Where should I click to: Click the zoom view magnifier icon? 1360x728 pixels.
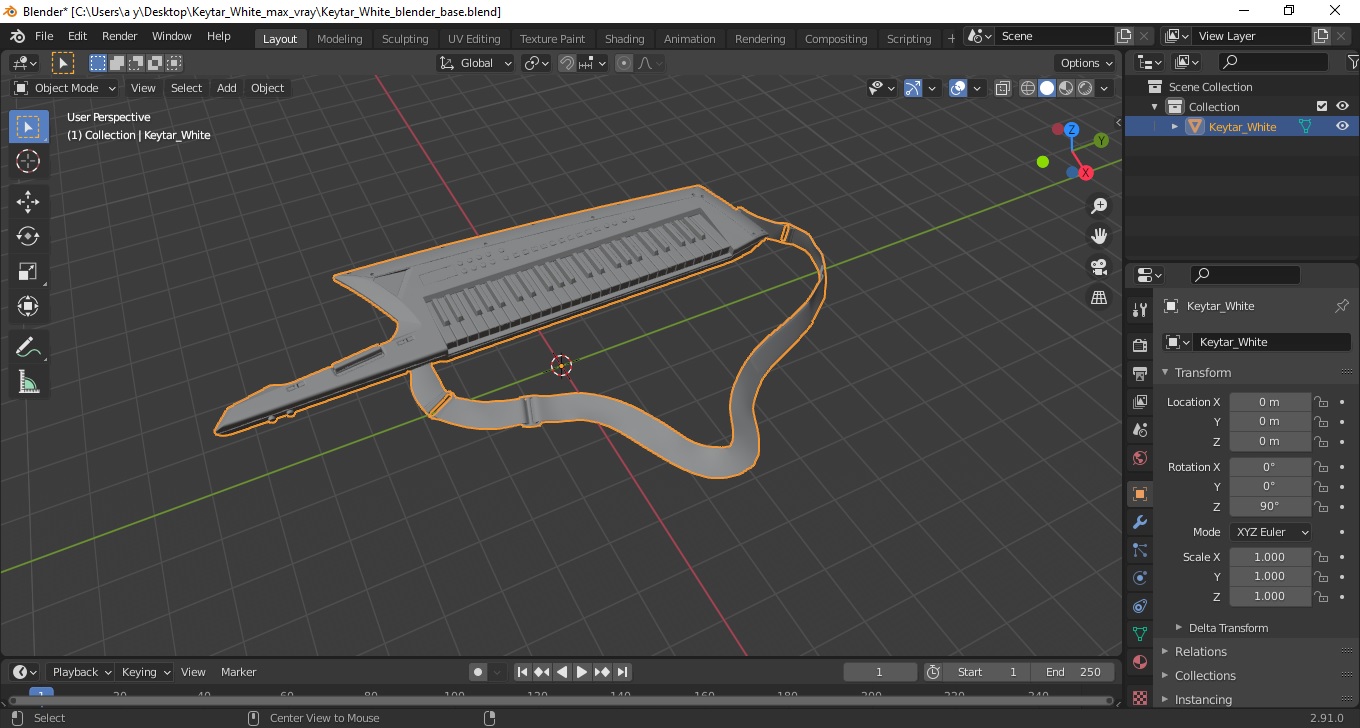pyautogui.click(x=1099, y=206)
